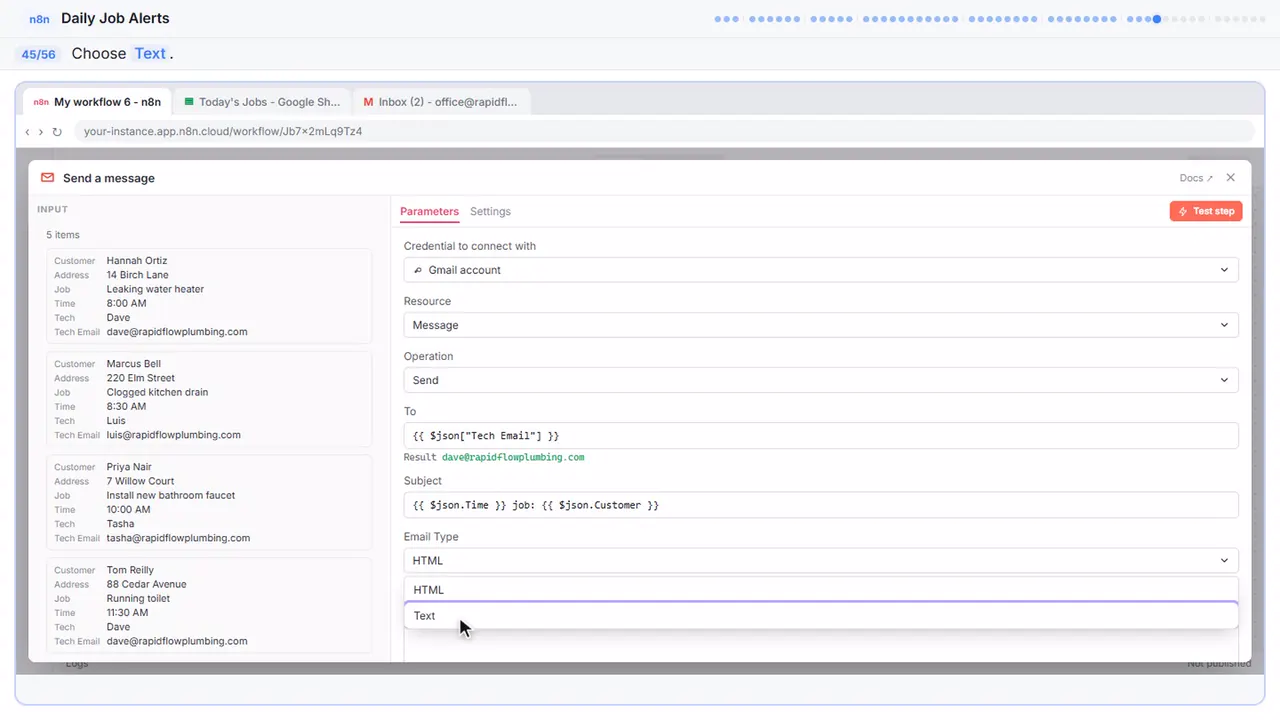Select customer 'Marcus Bell' in the input list

(x=134, y=364)
